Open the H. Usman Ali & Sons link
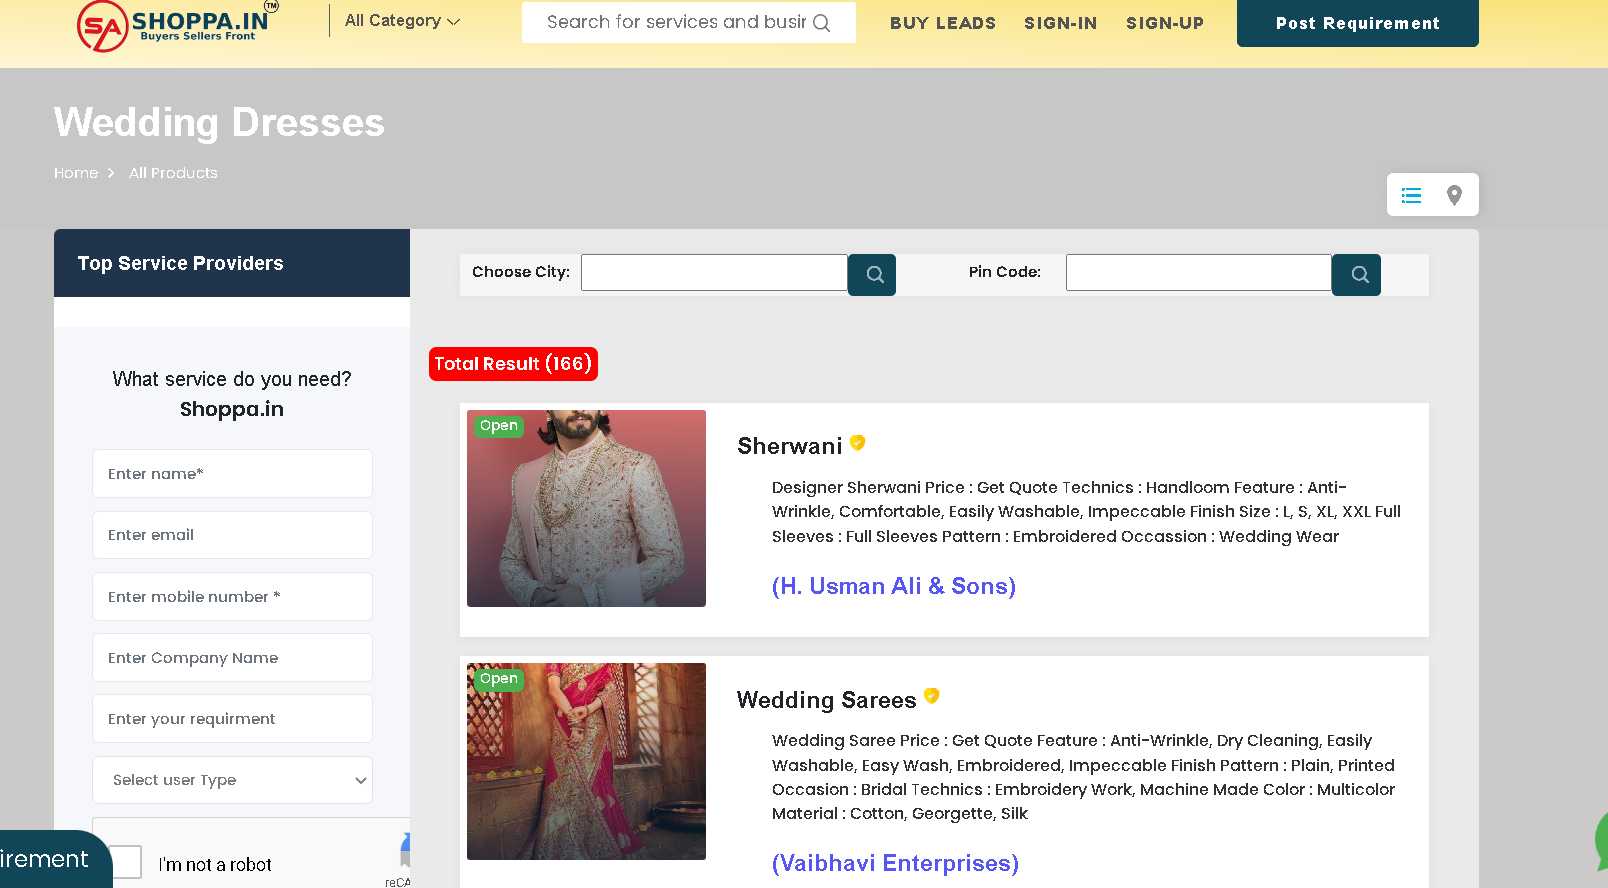1608x888 pixels. pyautogui.click(x=893, y=586)
